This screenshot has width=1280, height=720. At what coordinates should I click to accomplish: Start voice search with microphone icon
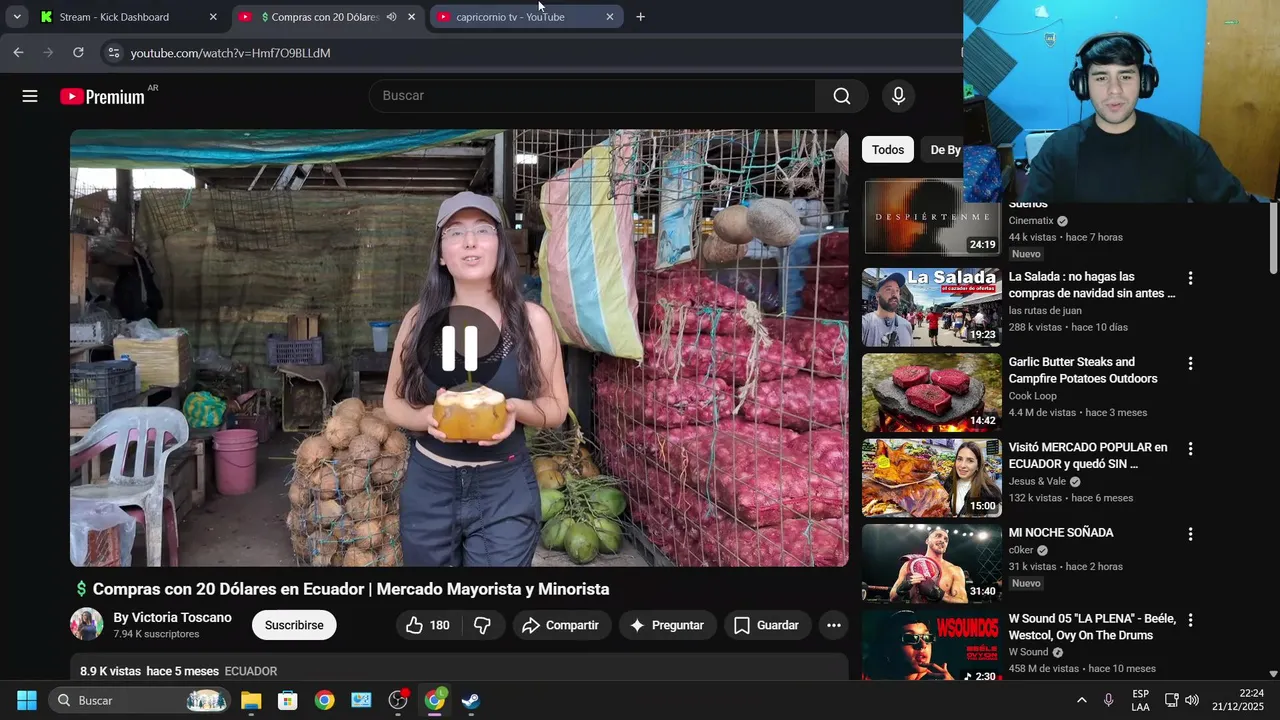pos(898,96)
